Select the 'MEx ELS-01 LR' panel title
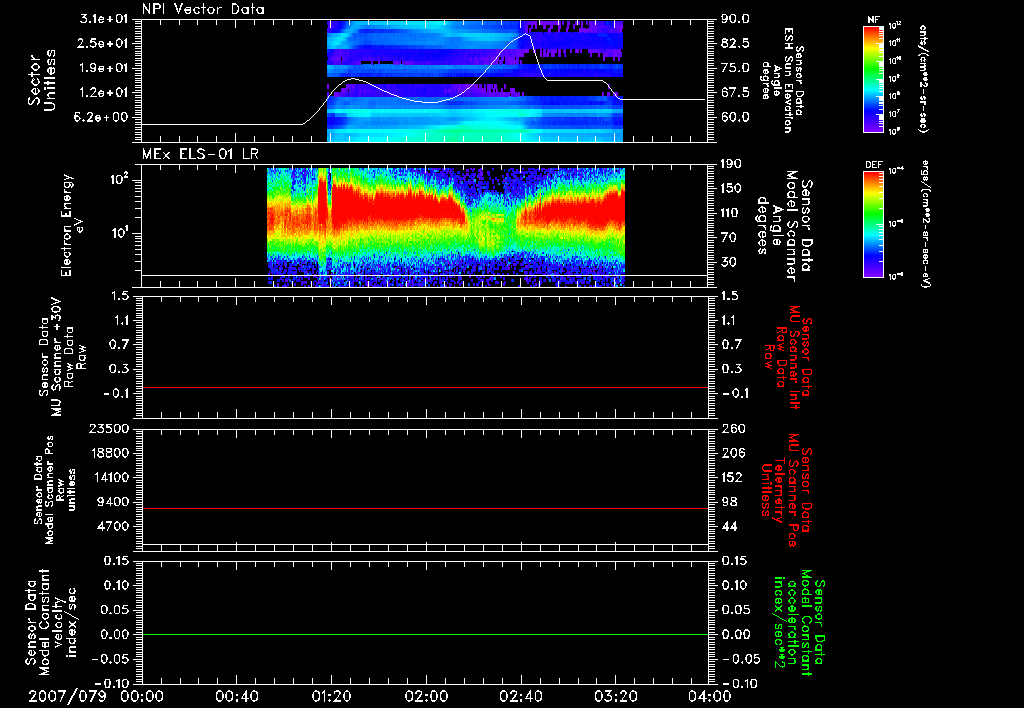The height and width of the screenshot is (708, 1024). click(200, 155)
